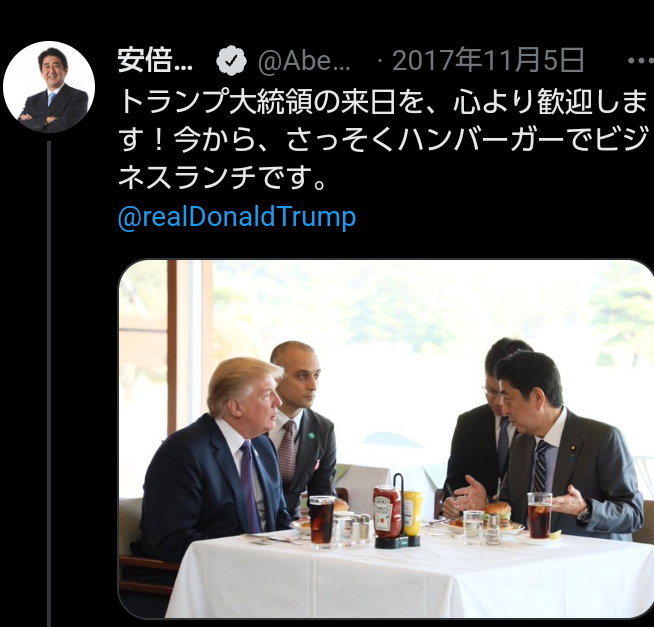654x627 pixels.
Task: Click the hamburger on the right plate
Action: 497,514
